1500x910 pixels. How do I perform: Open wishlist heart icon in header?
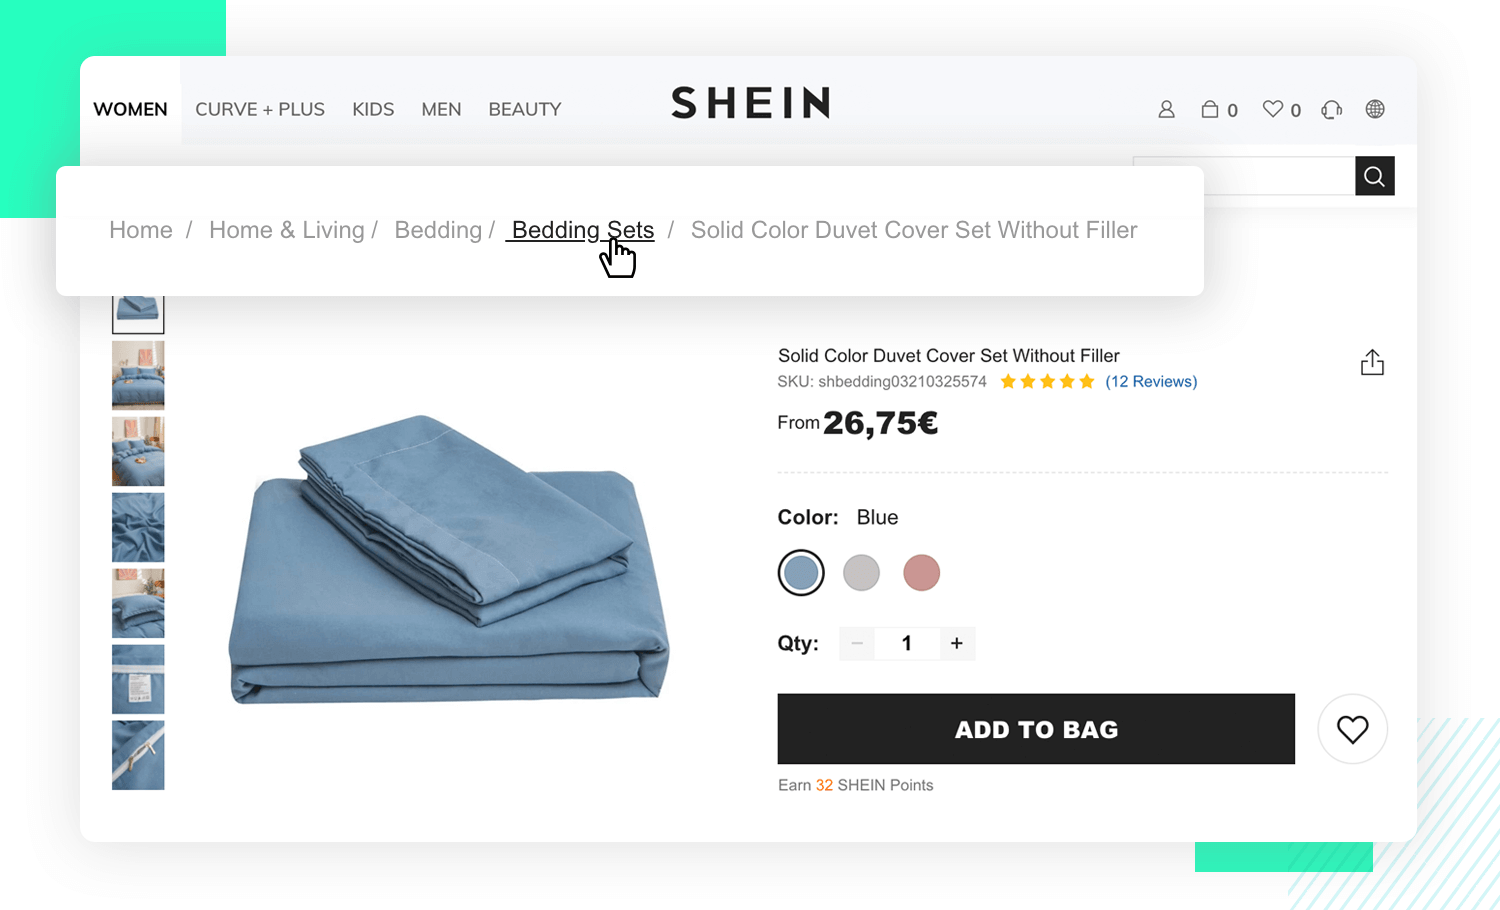point(1272,109)
